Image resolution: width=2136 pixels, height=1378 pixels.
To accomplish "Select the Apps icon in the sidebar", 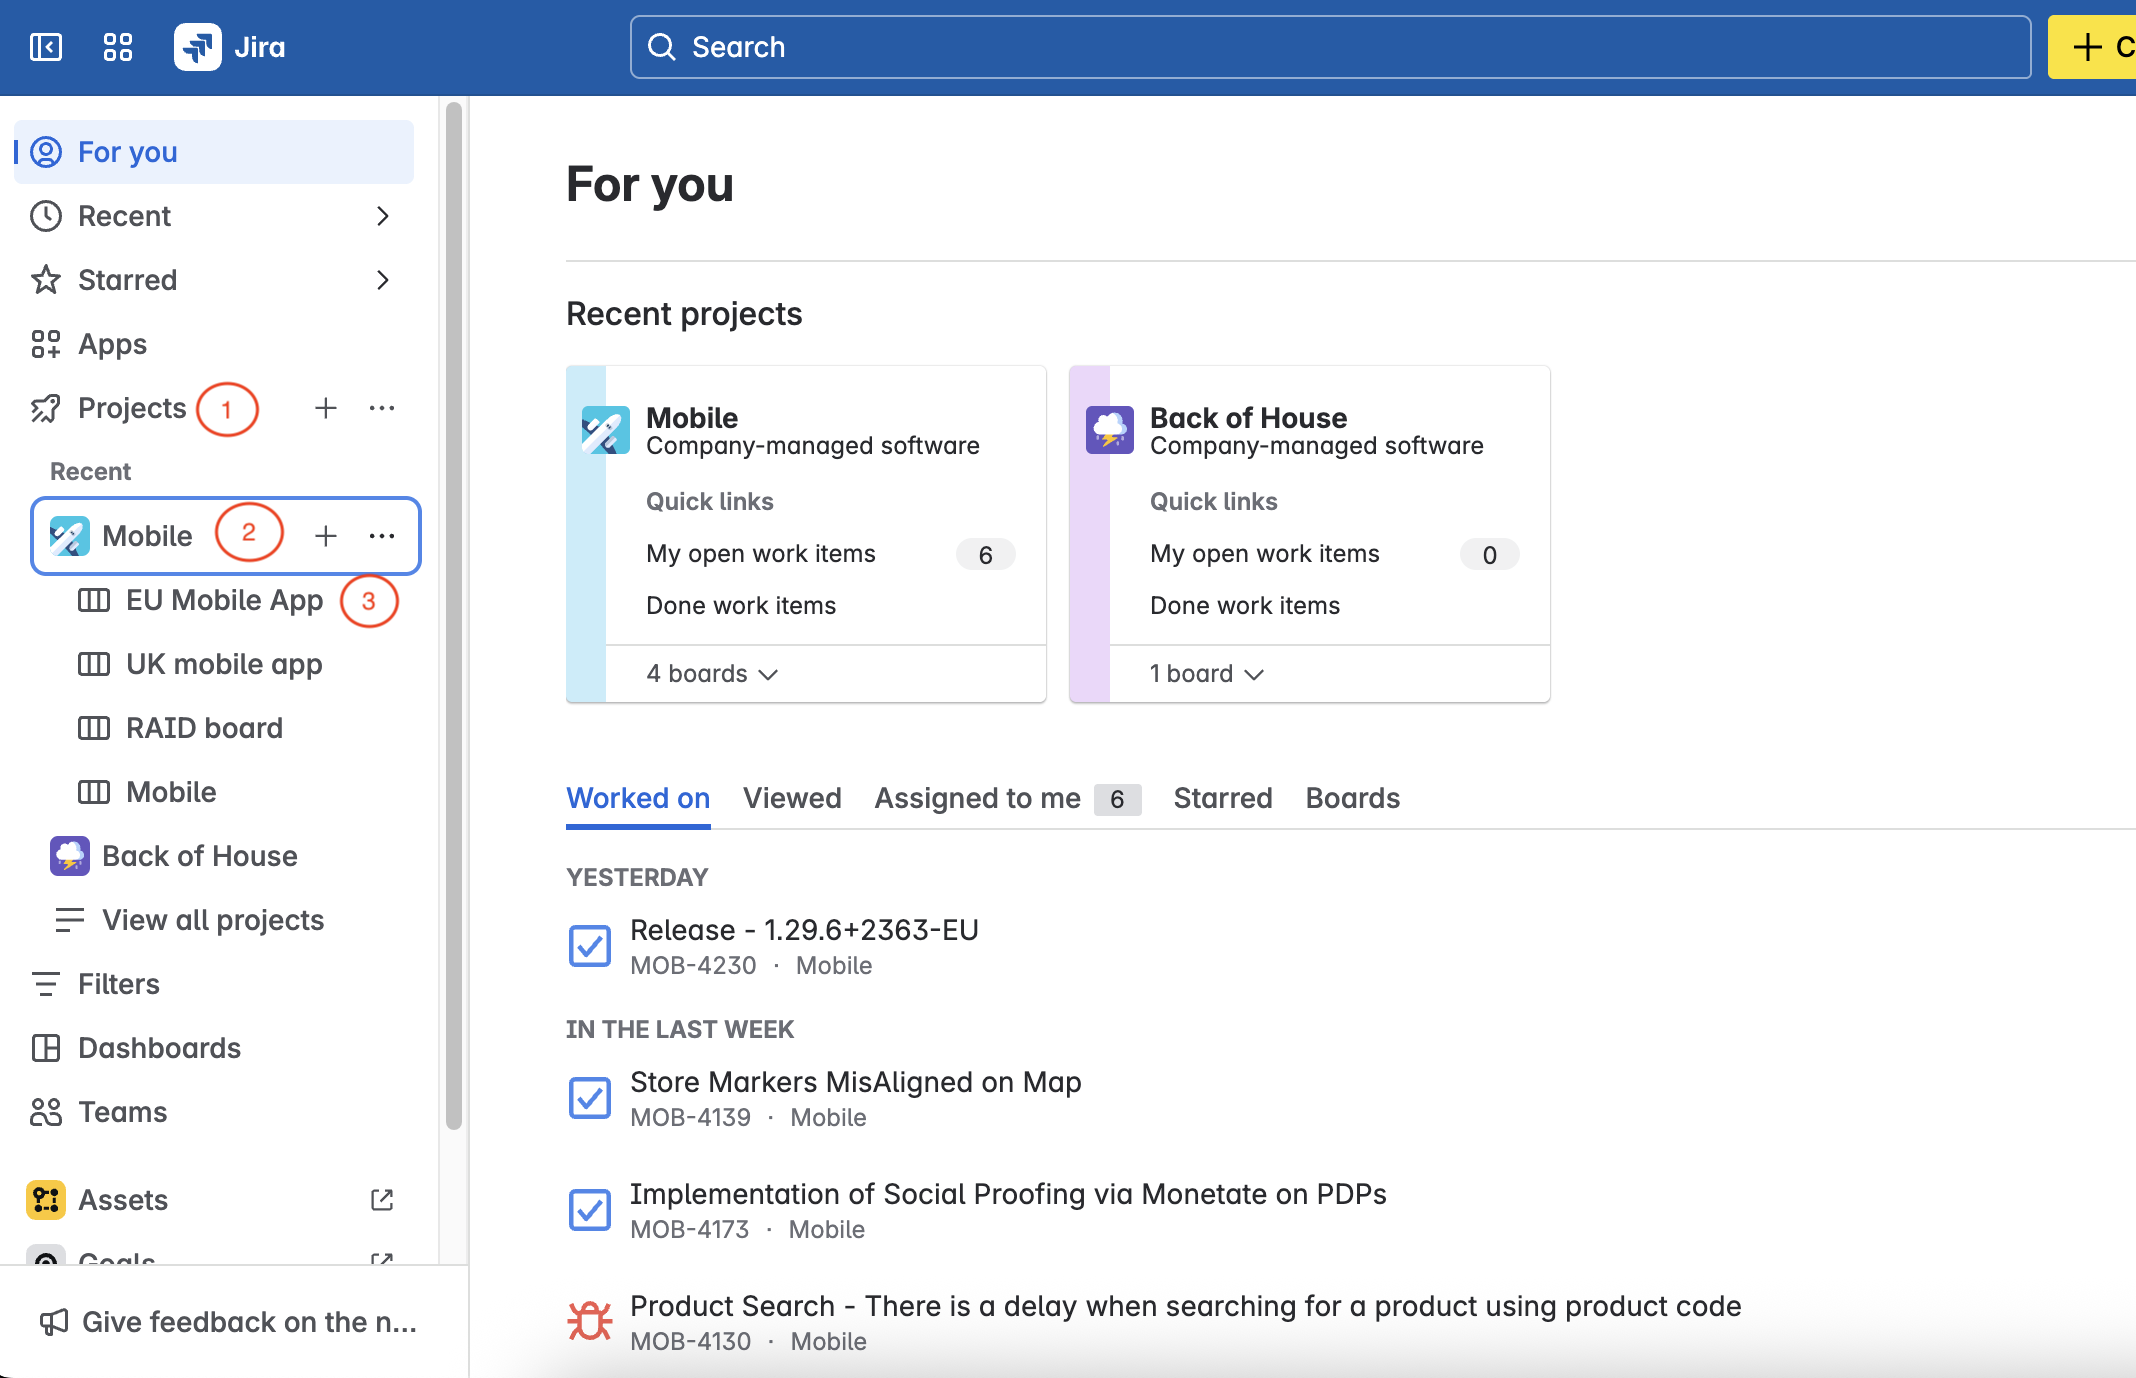I will coord(46,344).
